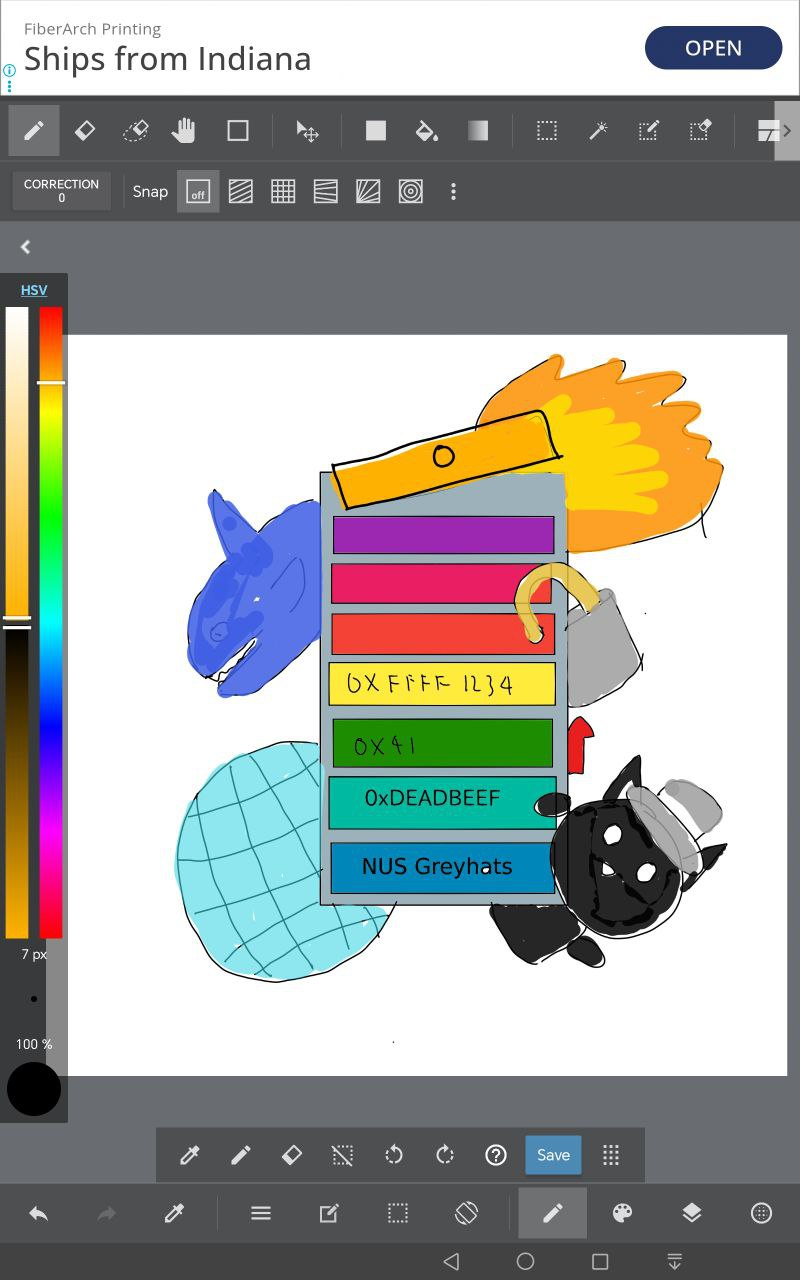Select the Shape rectangle outline tool
The height and width of the screenshot is (1280, 800).
(237, 131)
